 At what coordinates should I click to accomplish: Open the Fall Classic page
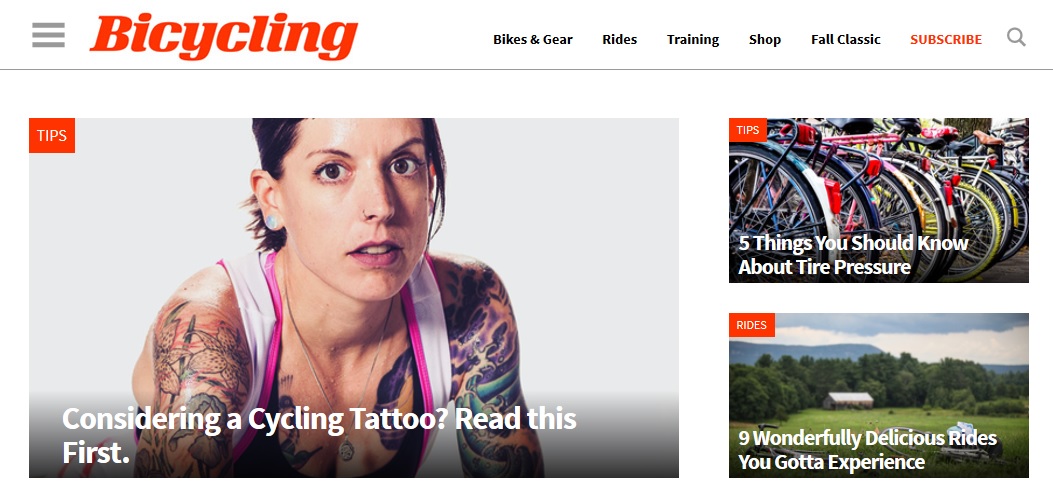pos(845,40)
